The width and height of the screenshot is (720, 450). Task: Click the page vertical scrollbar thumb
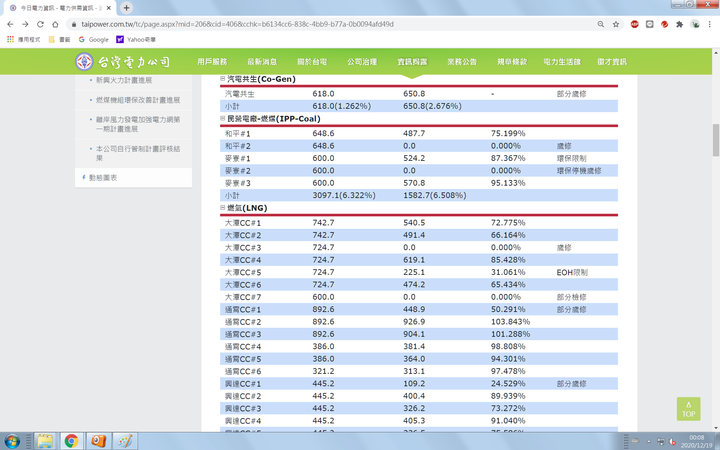tap(715, 140)
